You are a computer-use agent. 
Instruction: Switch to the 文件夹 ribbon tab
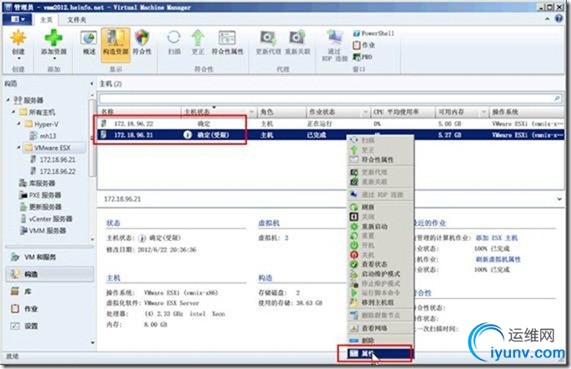point(76,20)
